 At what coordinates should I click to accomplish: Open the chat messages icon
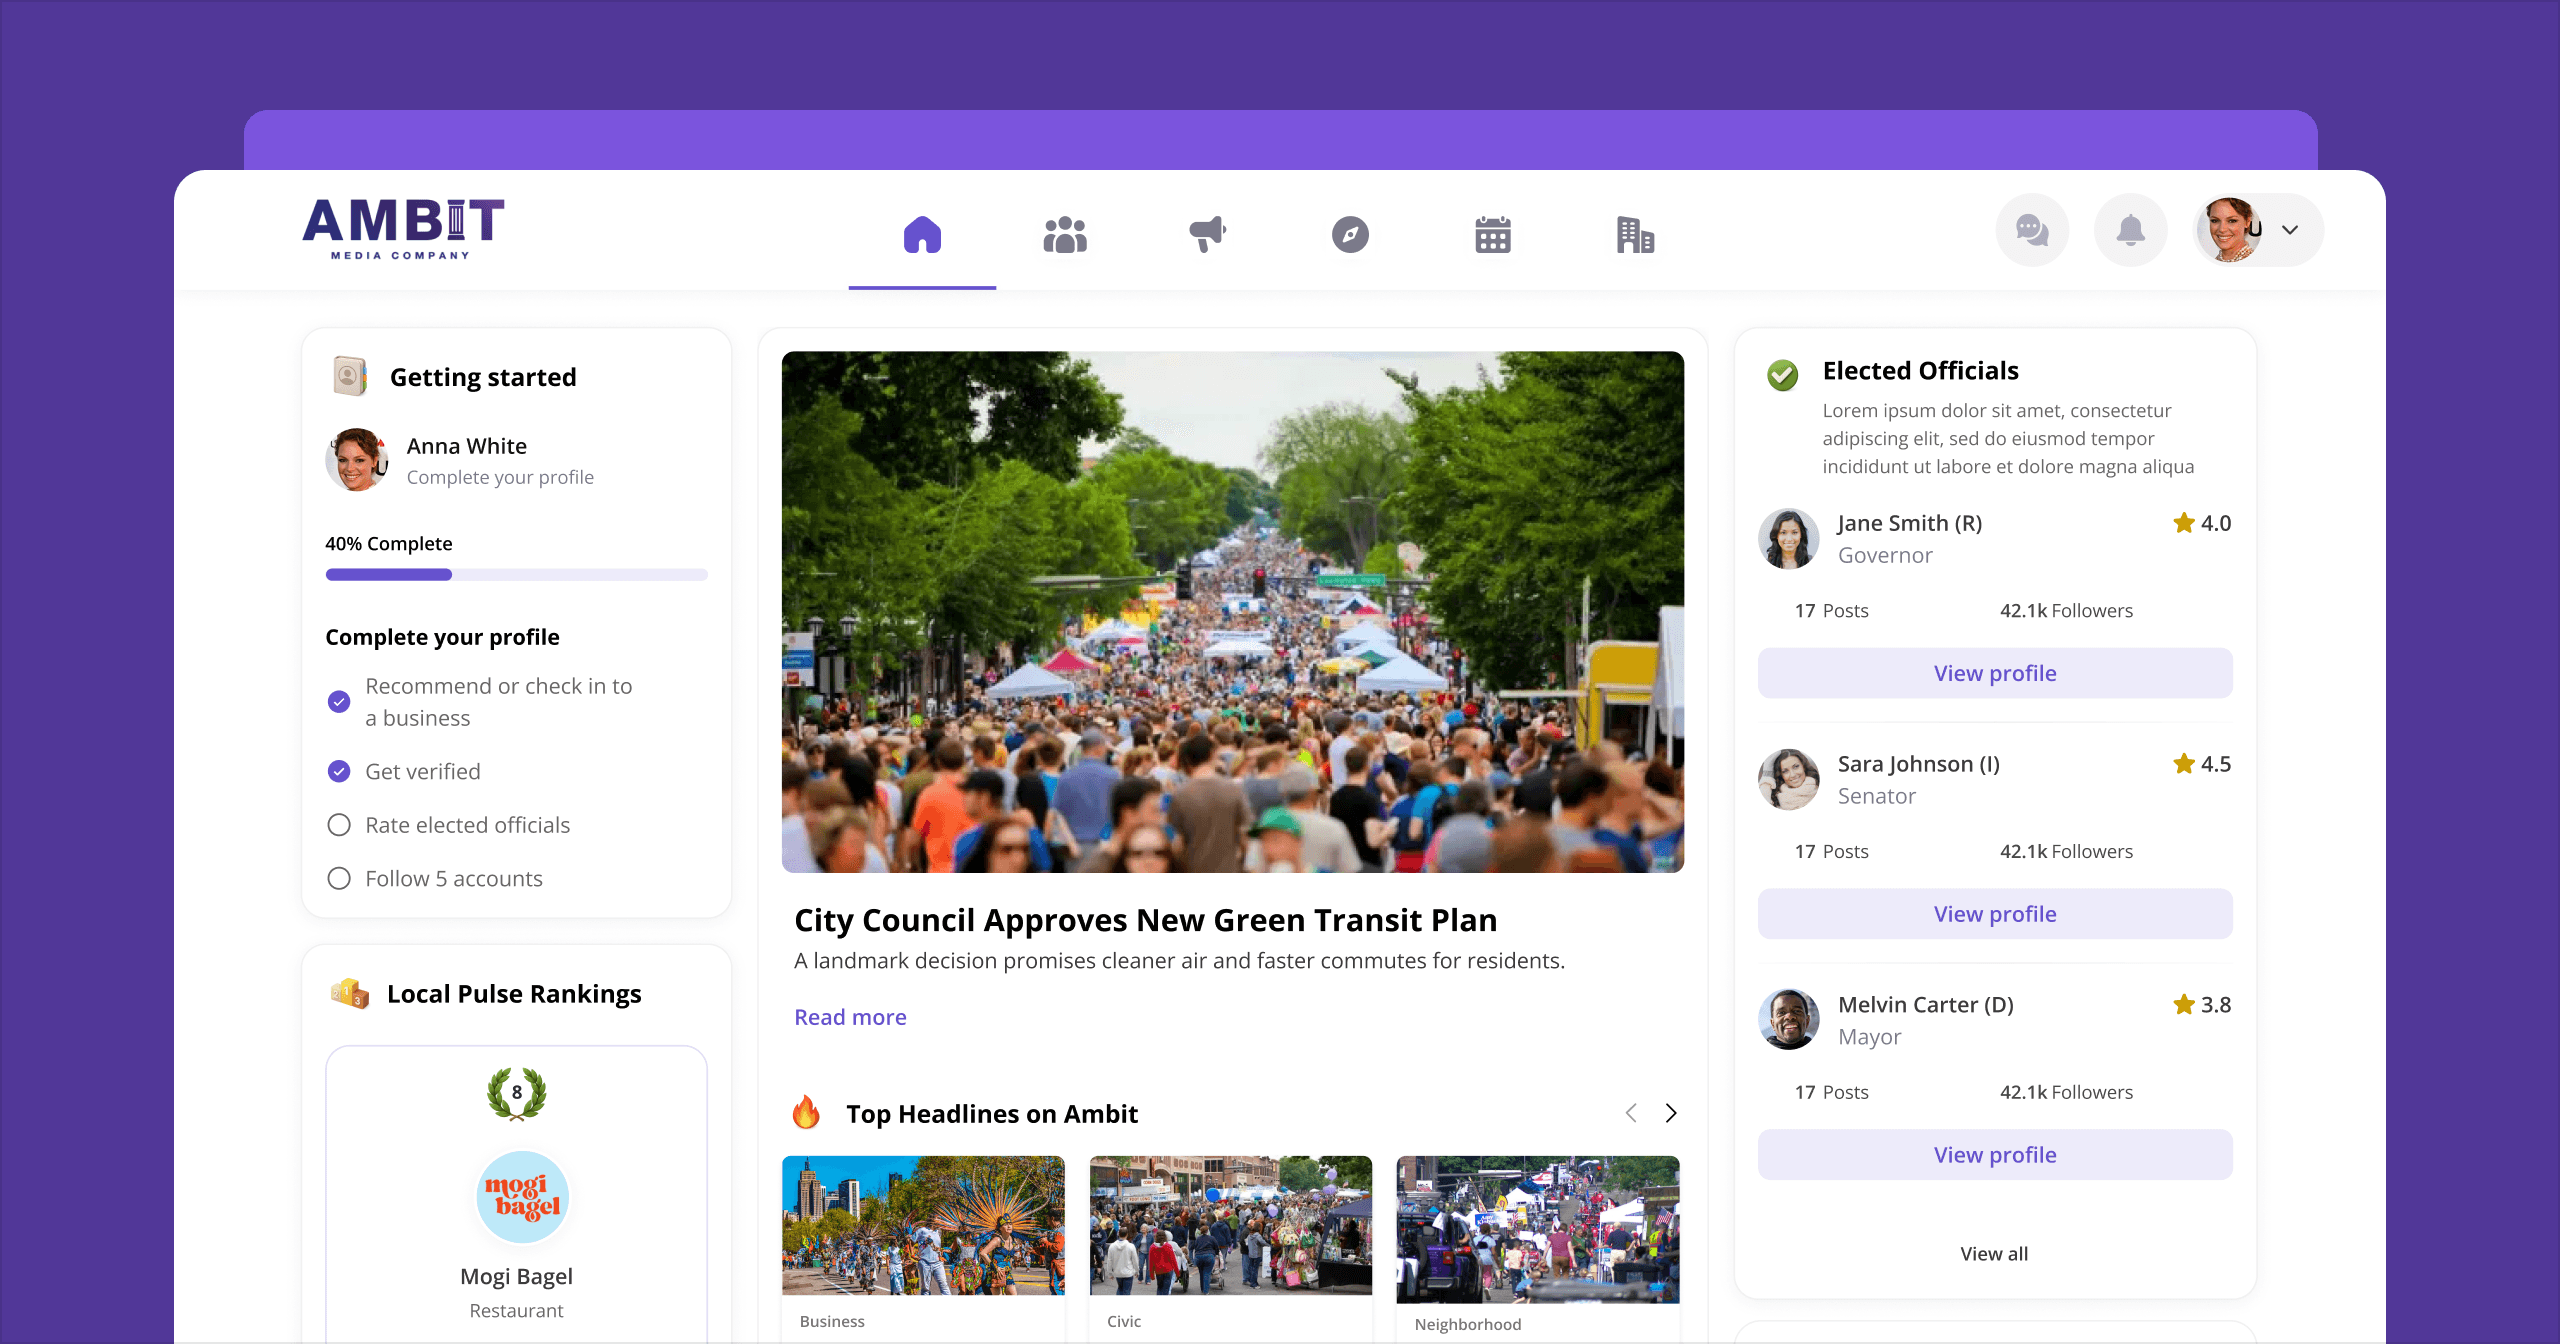tap(2032, 230)
